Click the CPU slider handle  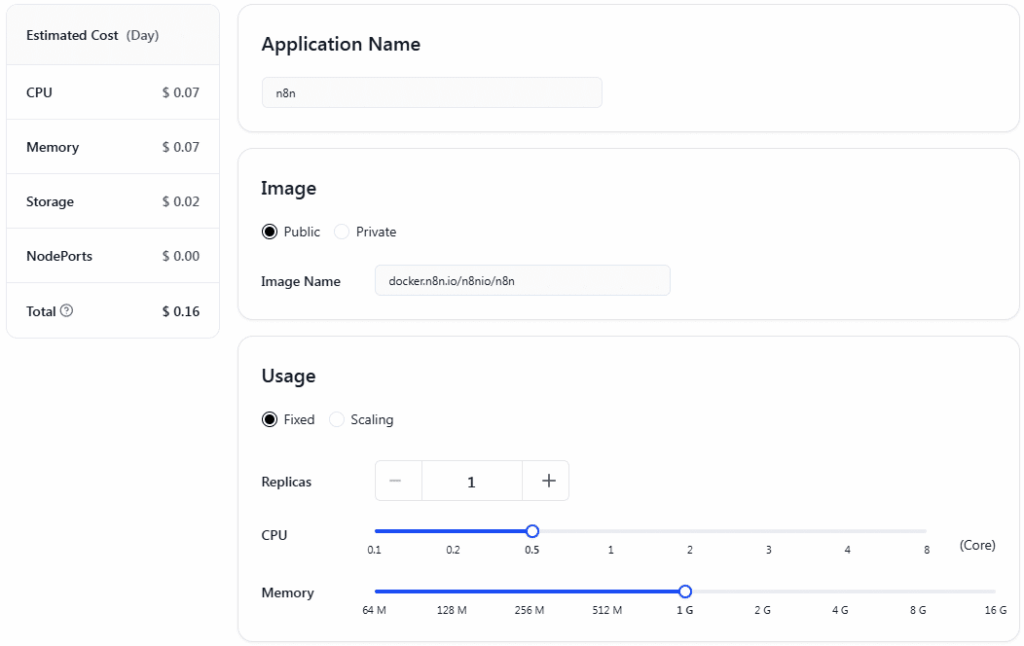click(x=532, y=531)
